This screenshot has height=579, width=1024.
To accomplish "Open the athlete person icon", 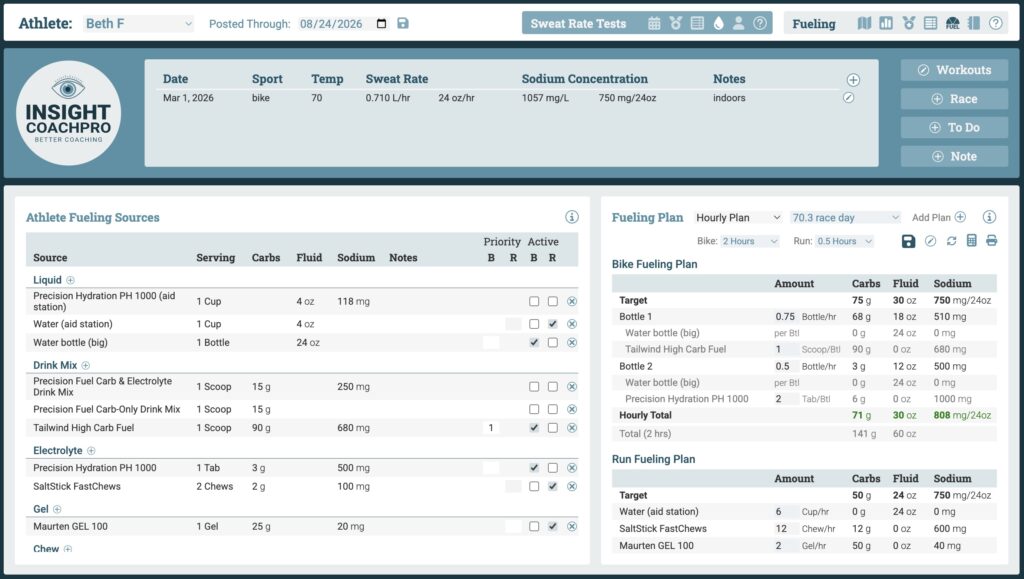I will click(x=739, y=23).
